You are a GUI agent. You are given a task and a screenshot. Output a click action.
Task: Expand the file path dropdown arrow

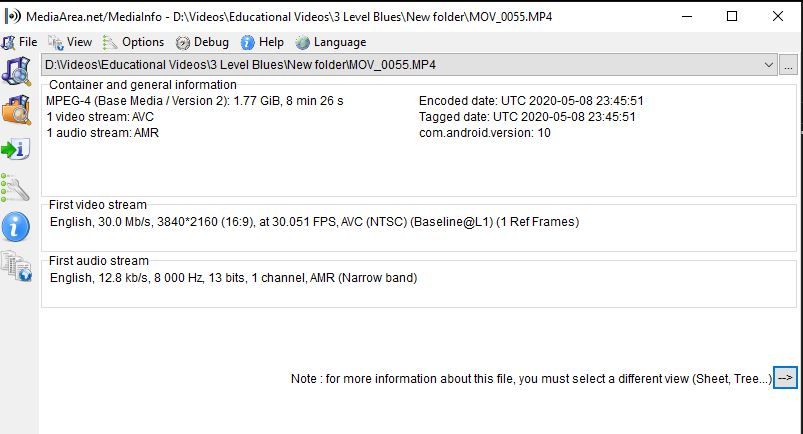click(x=768, y=65)
